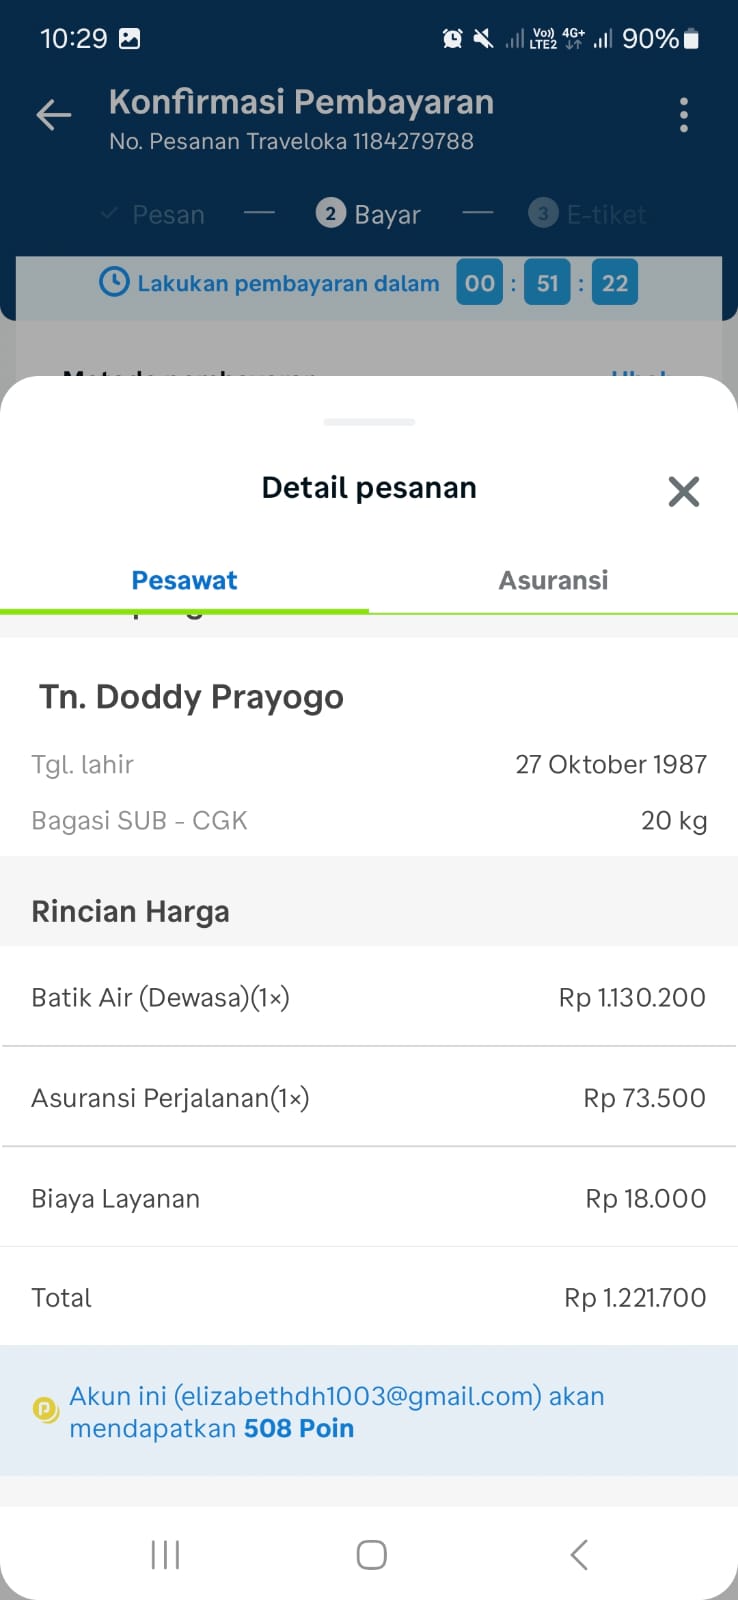Tap the back arrow in the header

pos(54,116)
